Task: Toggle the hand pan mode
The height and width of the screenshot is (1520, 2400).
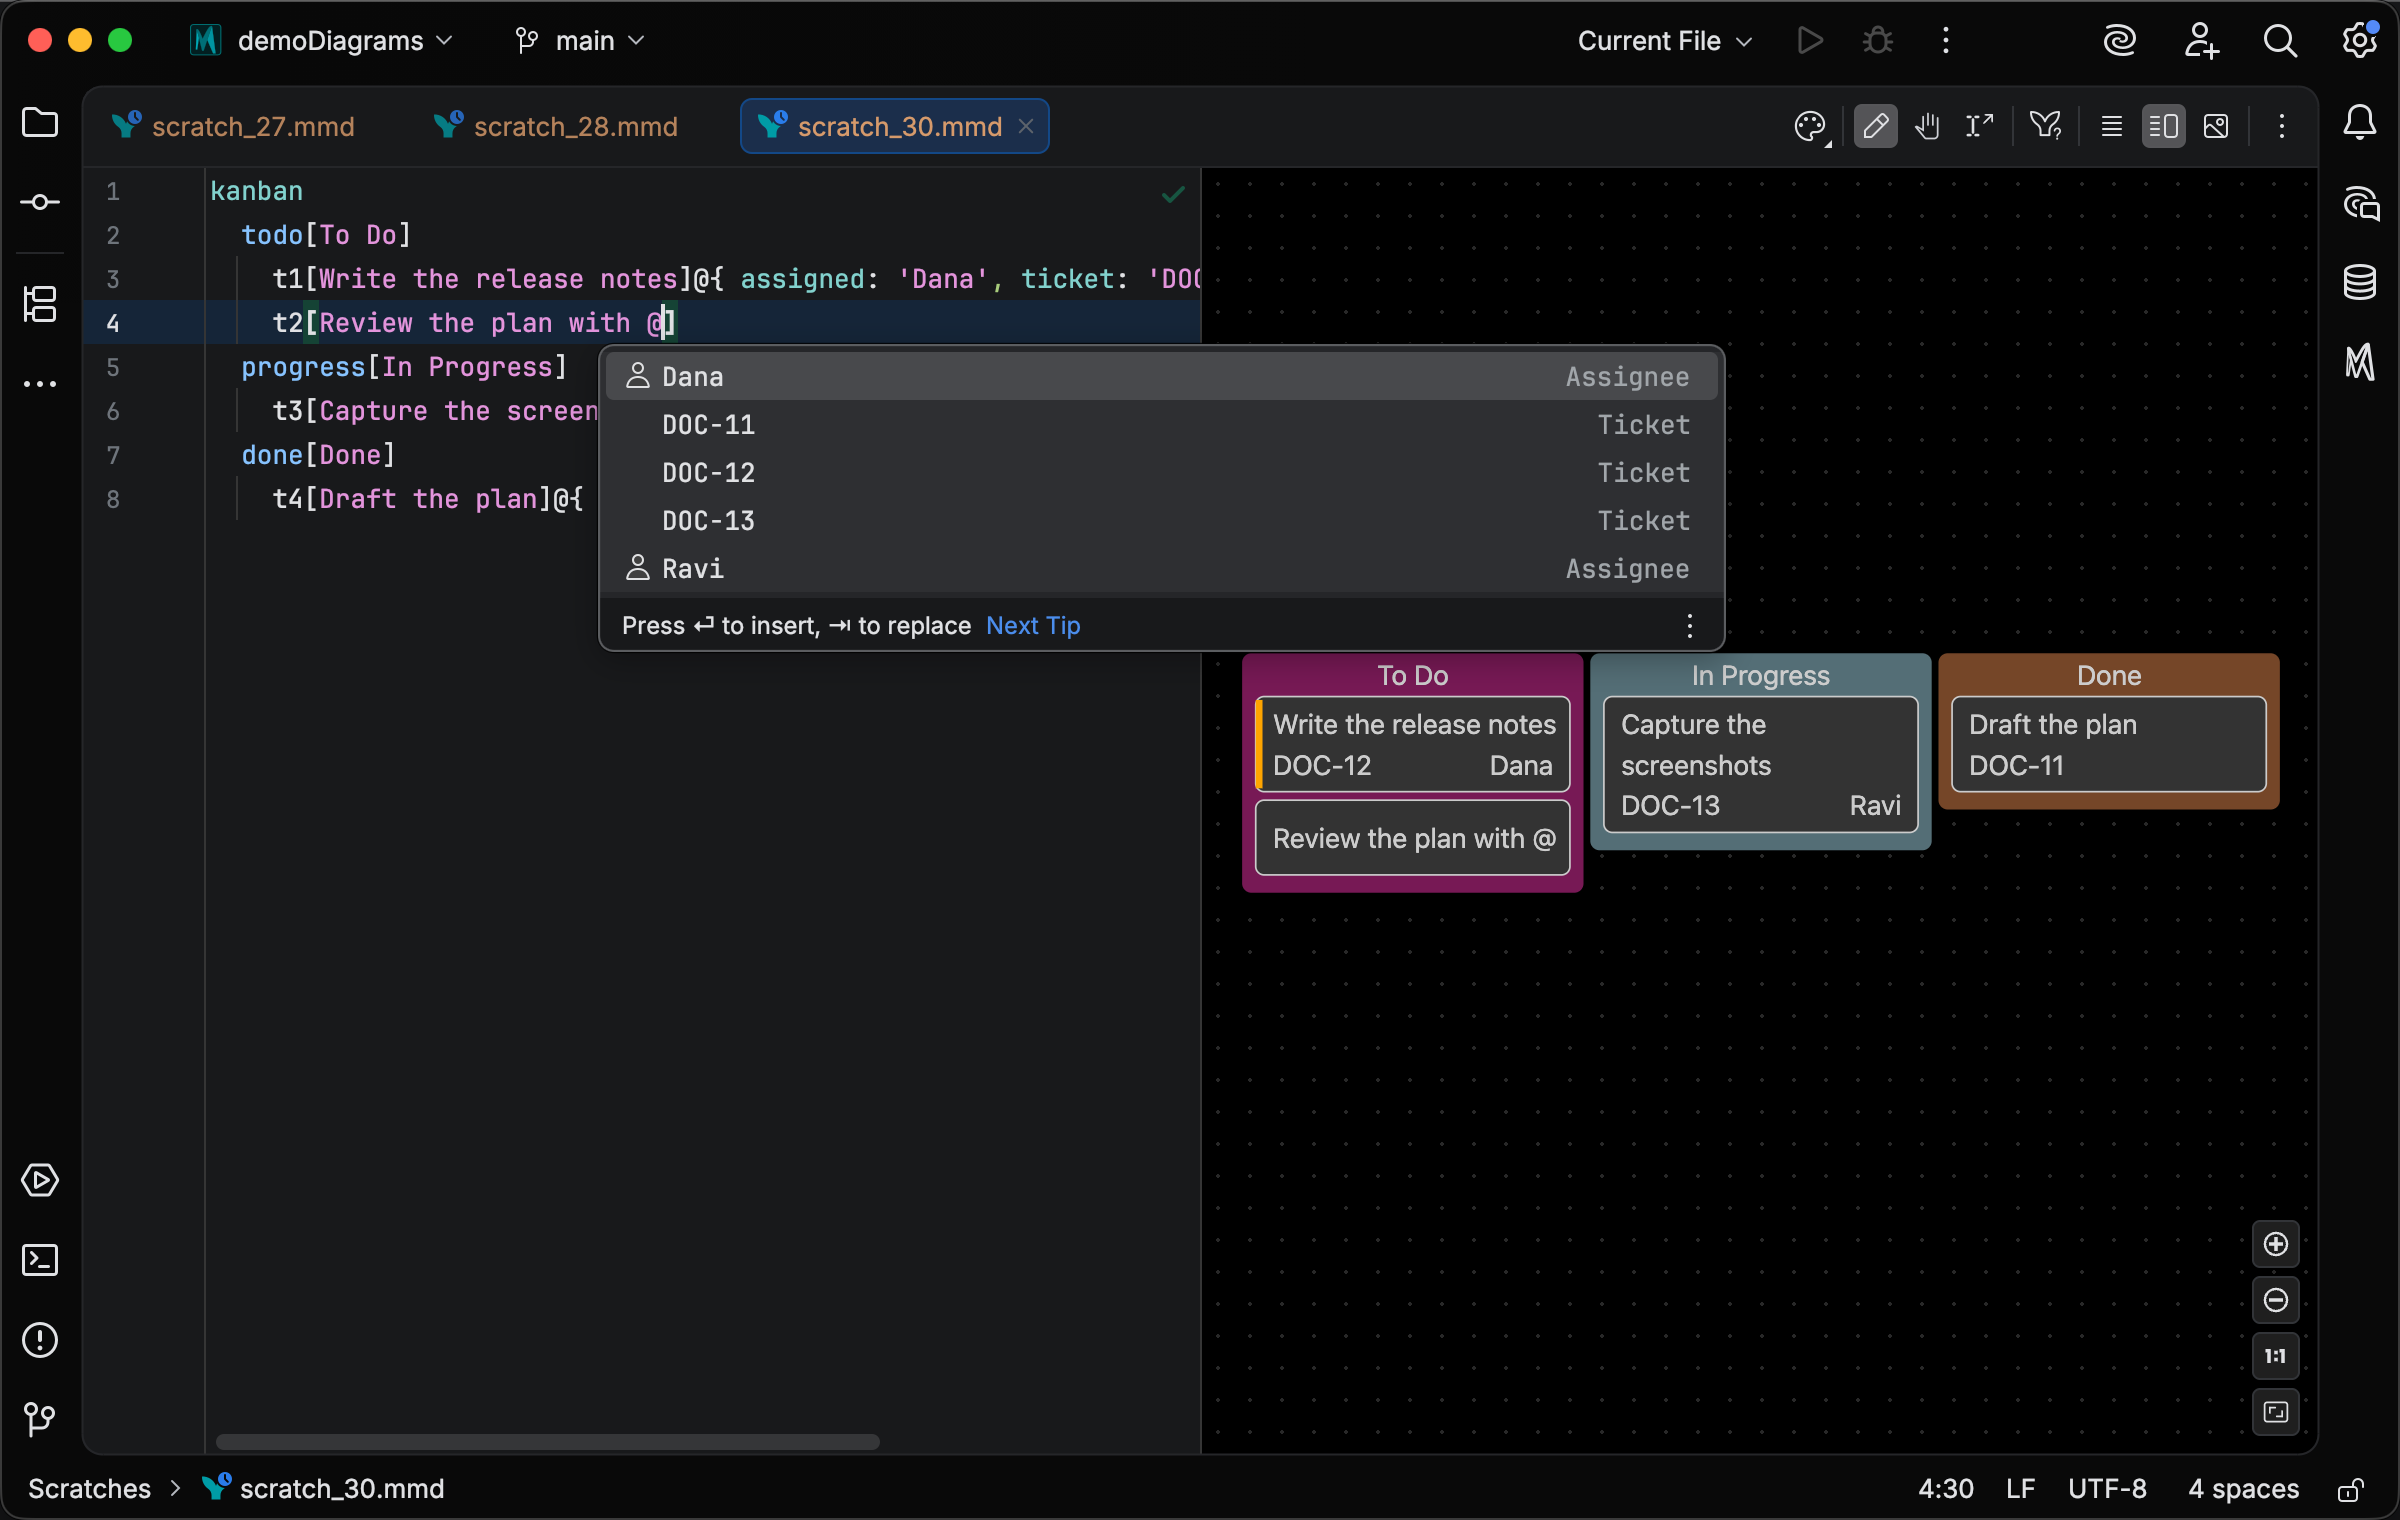Action: 1927,127
